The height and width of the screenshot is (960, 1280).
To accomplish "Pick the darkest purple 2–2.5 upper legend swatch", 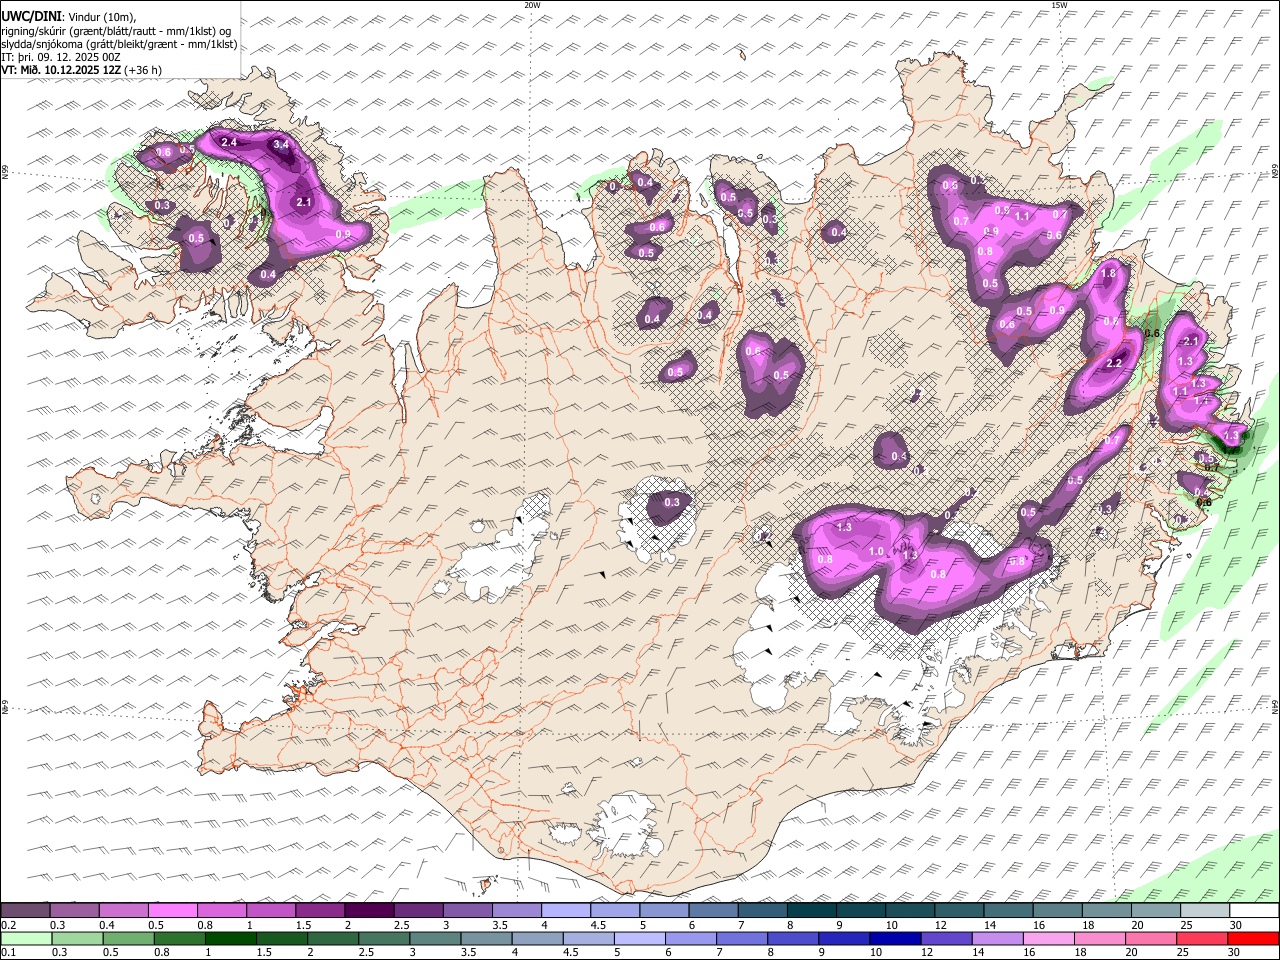I will click(368, 910).
